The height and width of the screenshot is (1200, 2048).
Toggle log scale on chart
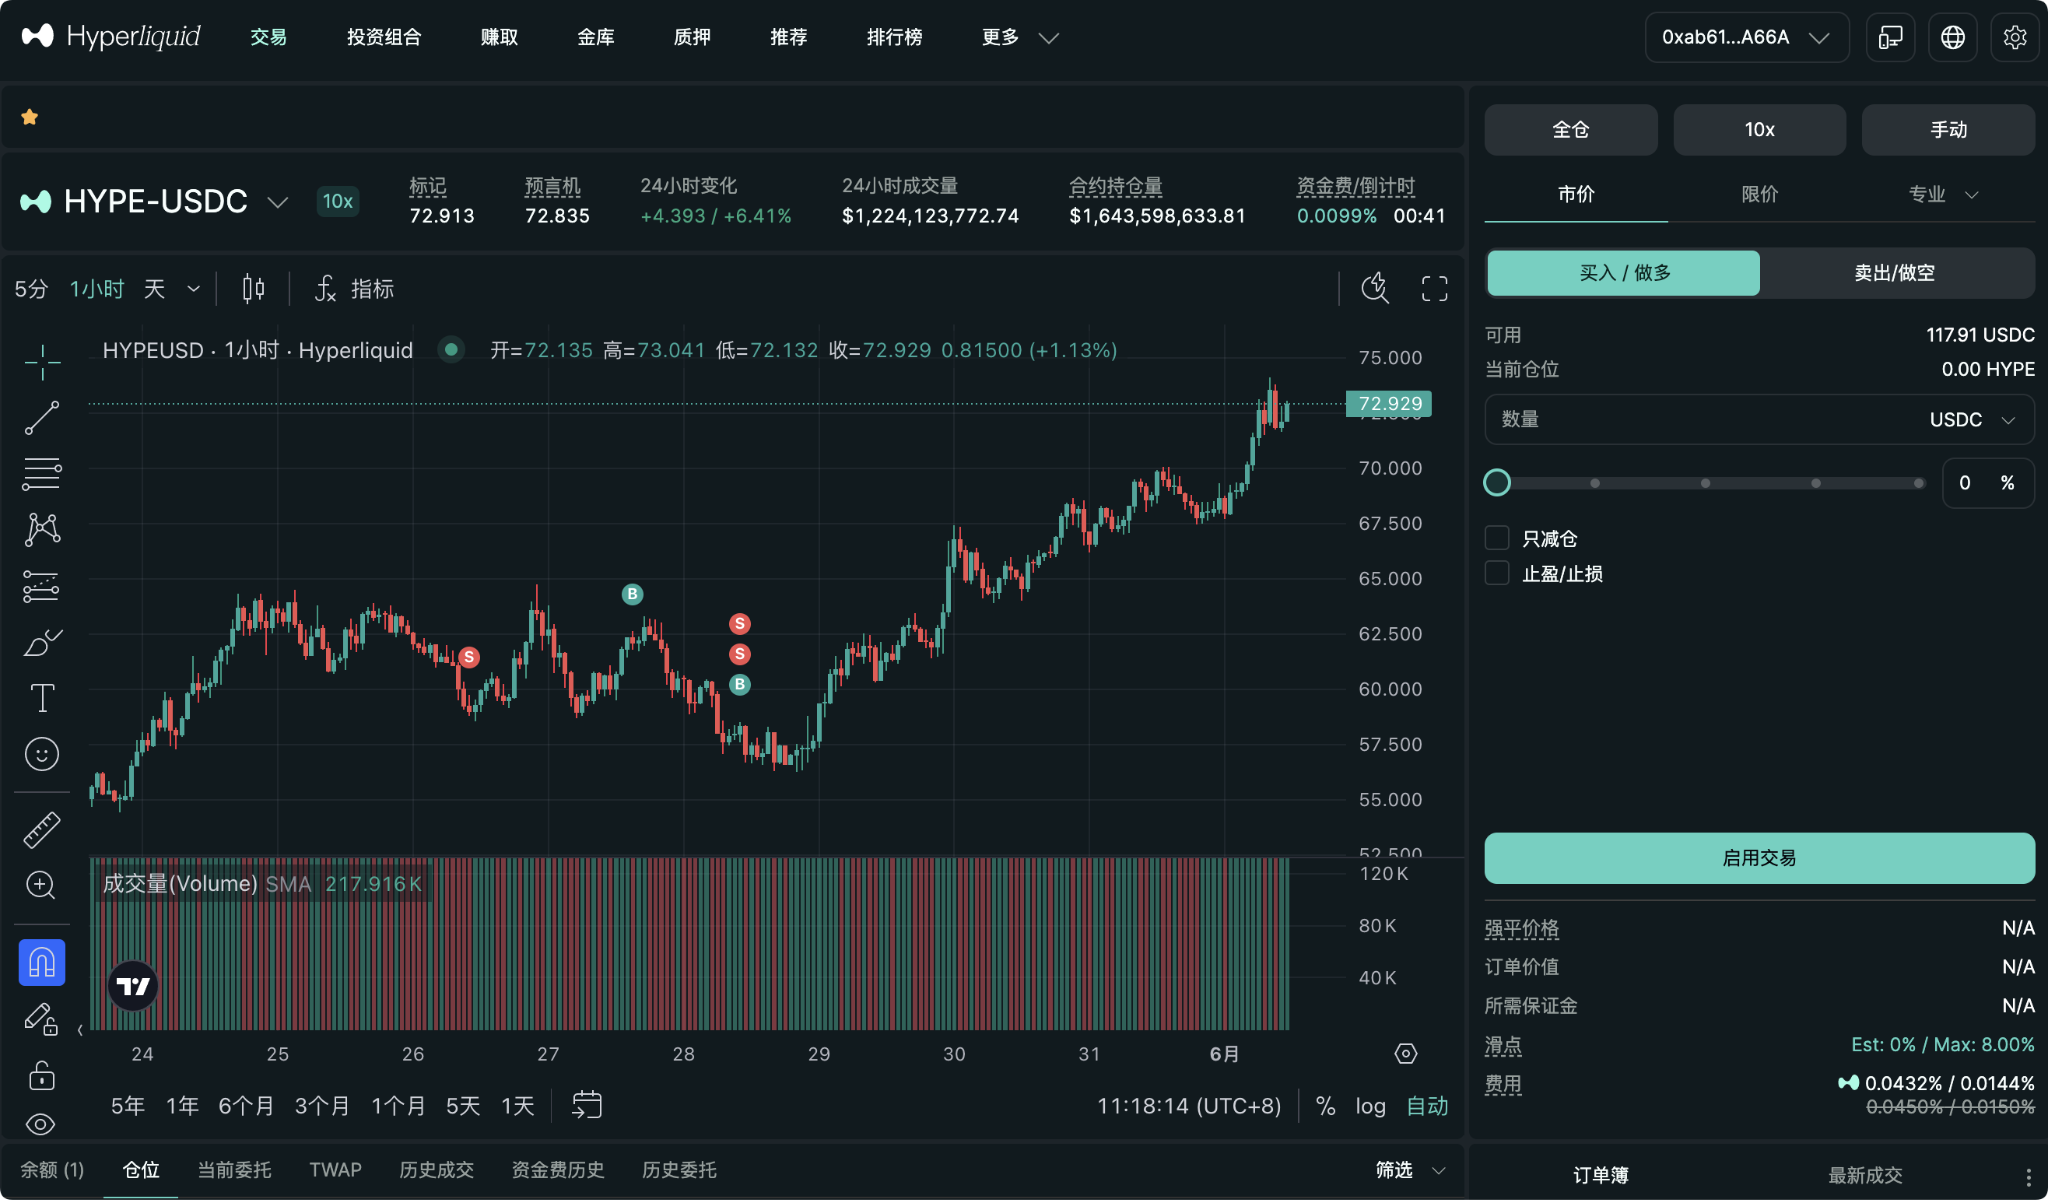click(1371, 1106)
